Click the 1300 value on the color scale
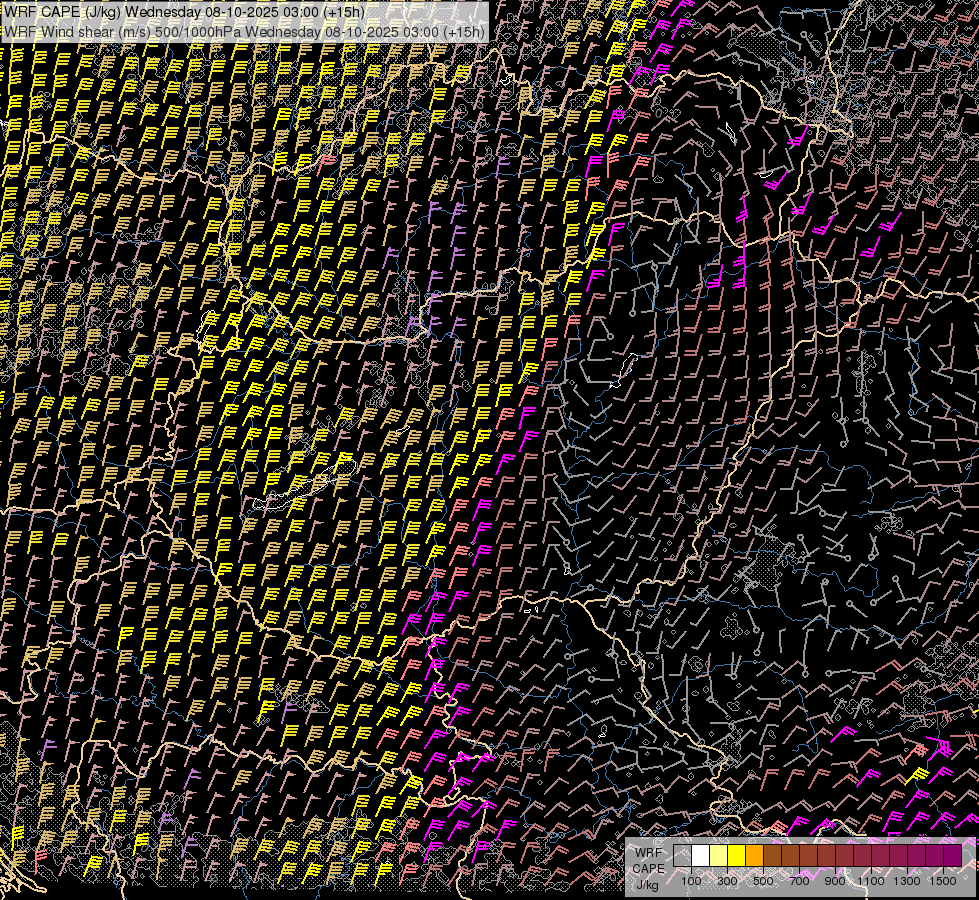This screenshot has height=900, width=979. (907, 880)
